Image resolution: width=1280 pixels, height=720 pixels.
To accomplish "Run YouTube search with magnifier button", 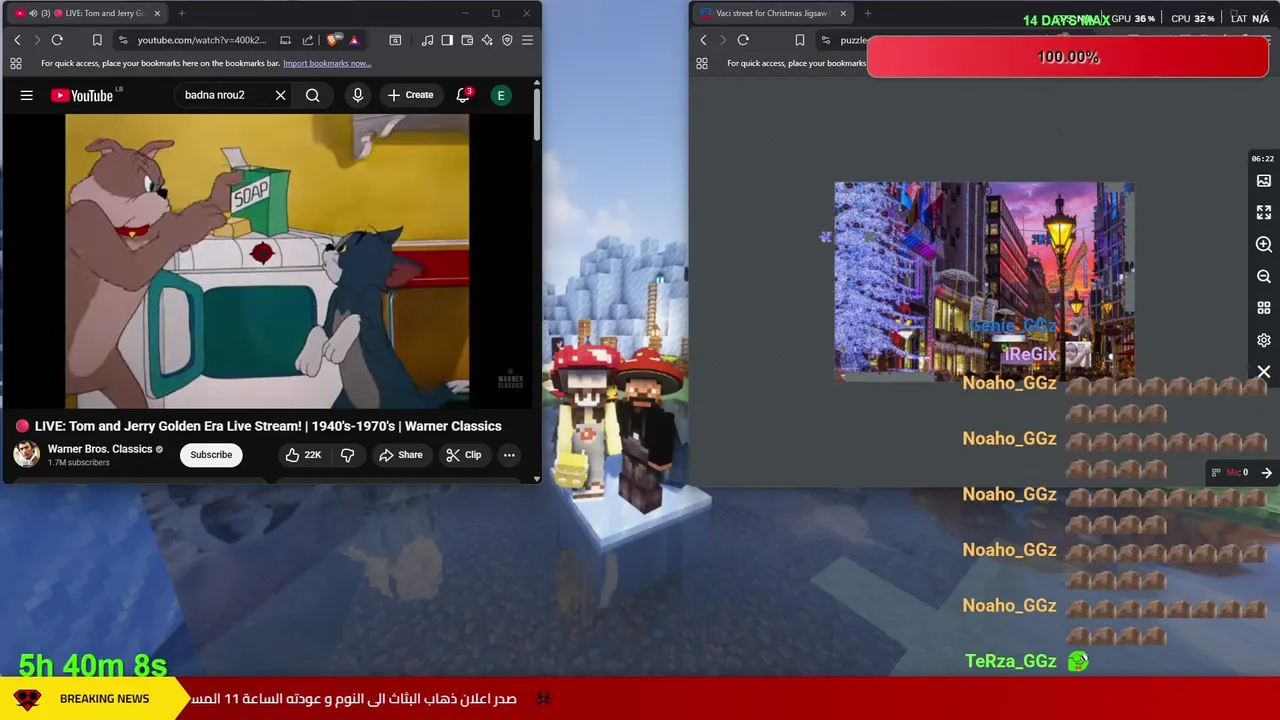I will click(x=313, y=95).
